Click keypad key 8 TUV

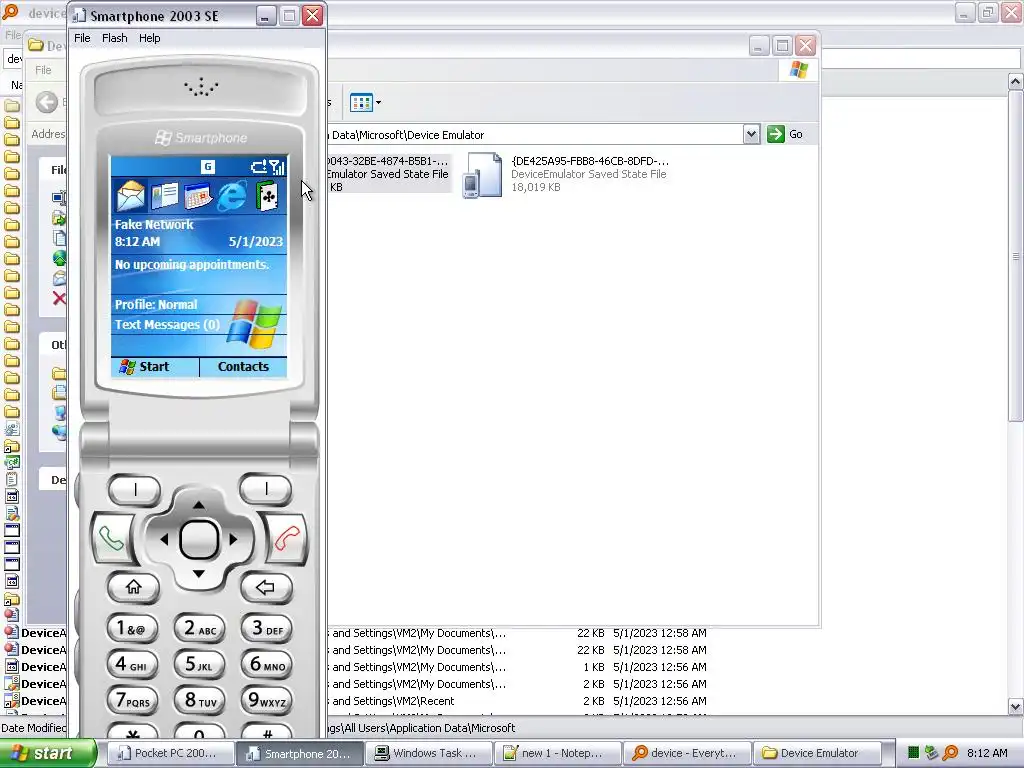pyautogui.click(x=199, y=700)
